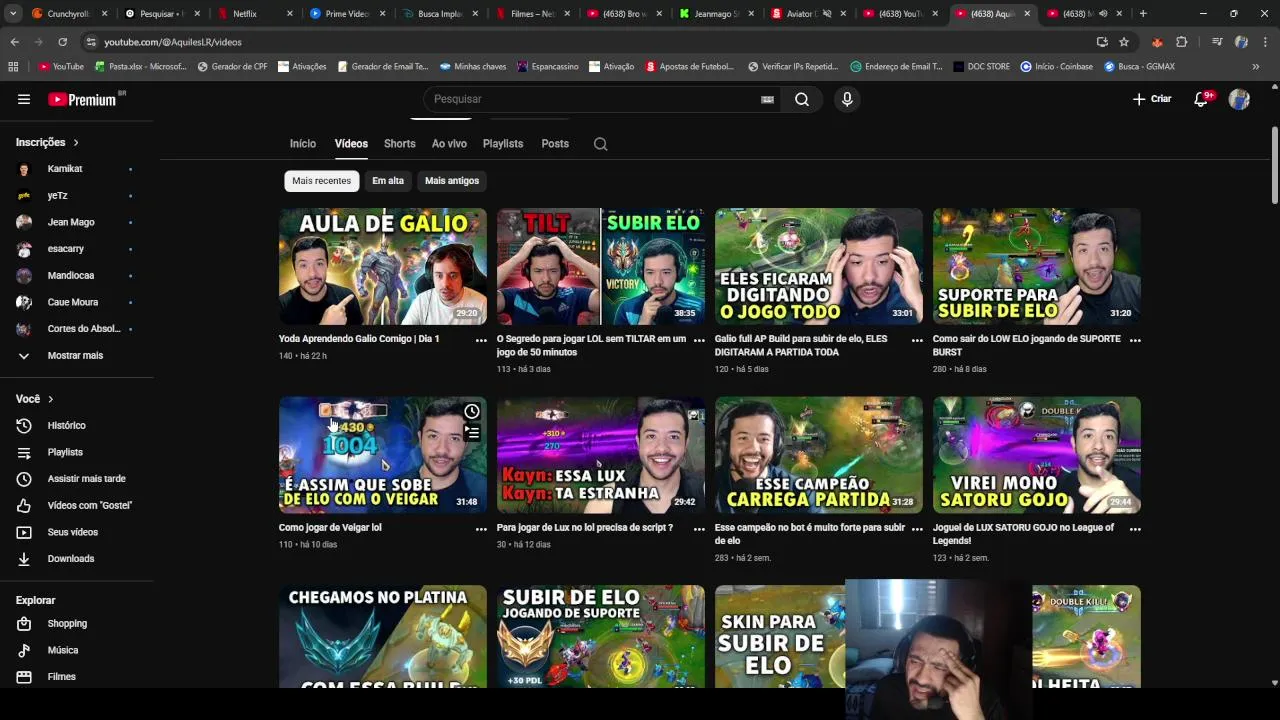This screenshot has height=720, width=1280.
Task: Reload the page in browser
Action: coord(62,42)
